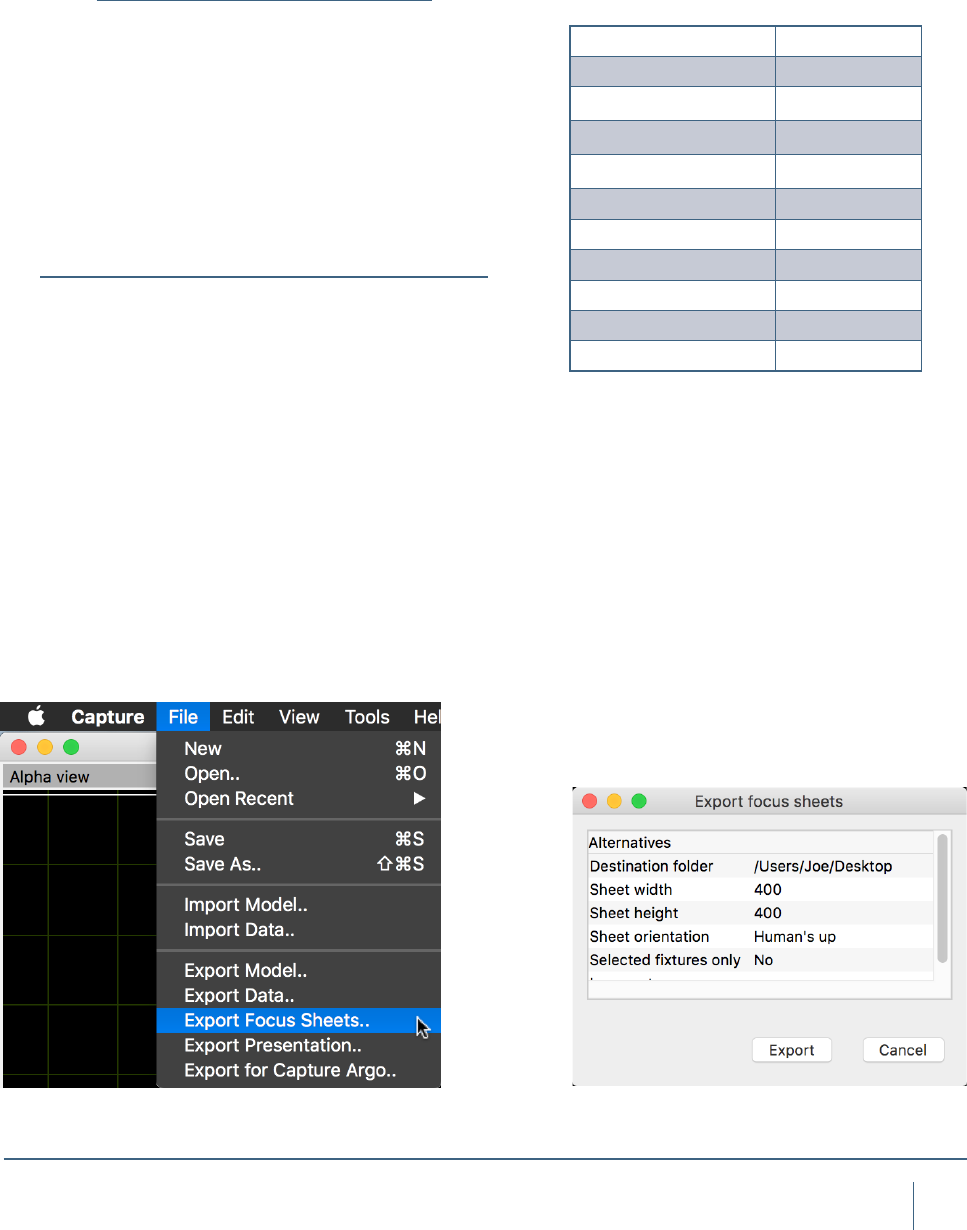The image size is (967, 1230).
Task: Select Save As.. in the File menu
Action: (299, 864)
